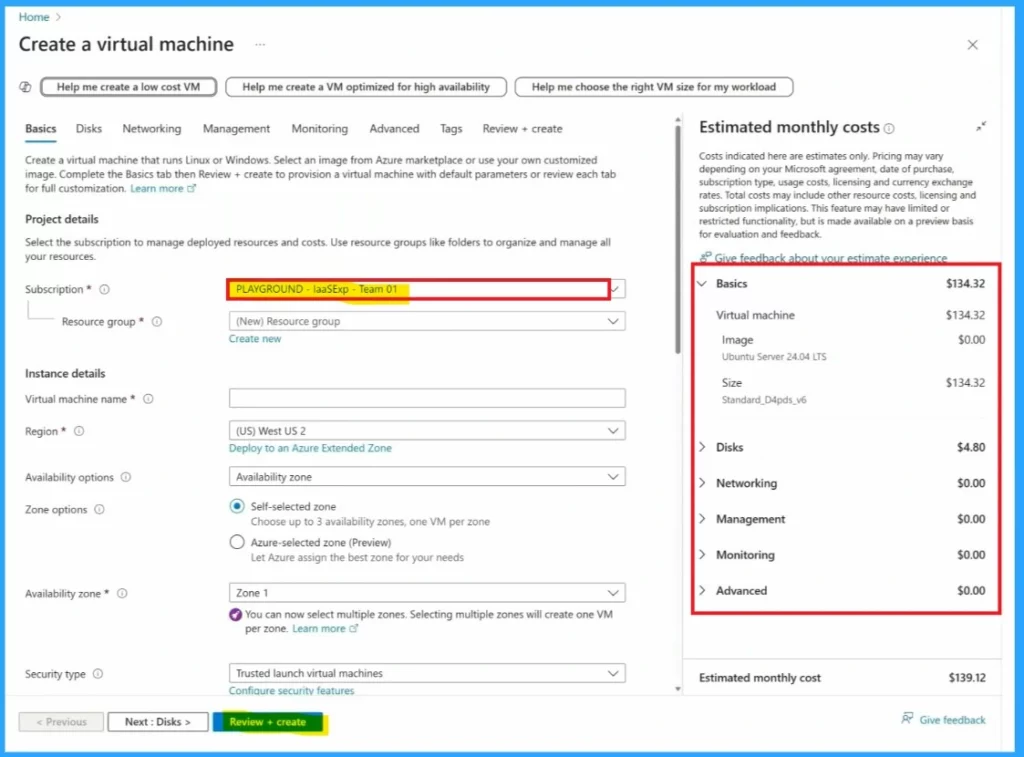Viewport: 1024px width, 757px height.
Task: Switch to the Networking tab
Action: point(152,129)
